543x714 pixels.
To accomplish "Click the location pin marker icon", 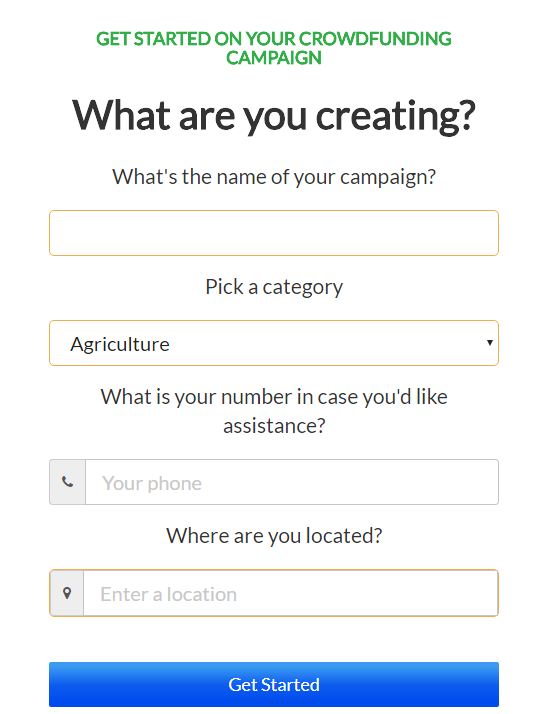I will pyautogui.click(x=67, y=593).
